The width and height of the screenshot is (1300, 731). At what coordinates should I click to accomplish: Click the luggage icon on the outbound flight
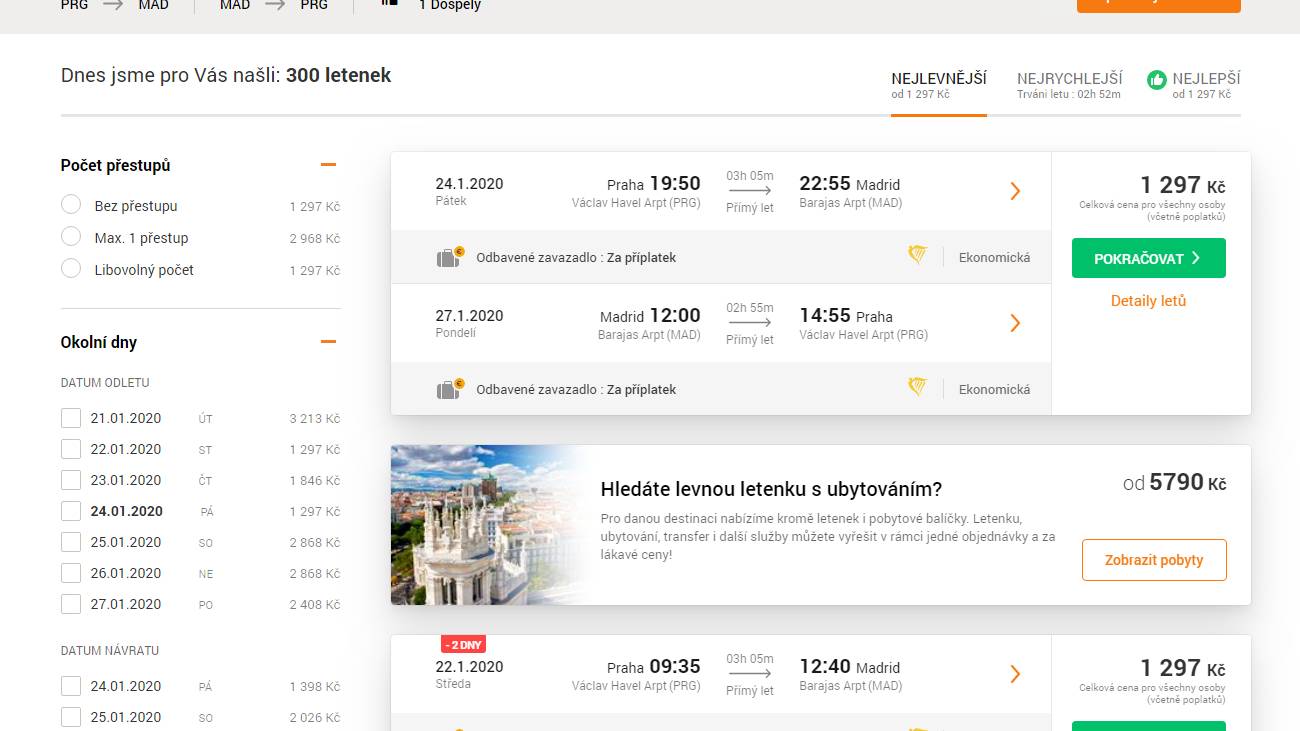click(x=450, y=257)
